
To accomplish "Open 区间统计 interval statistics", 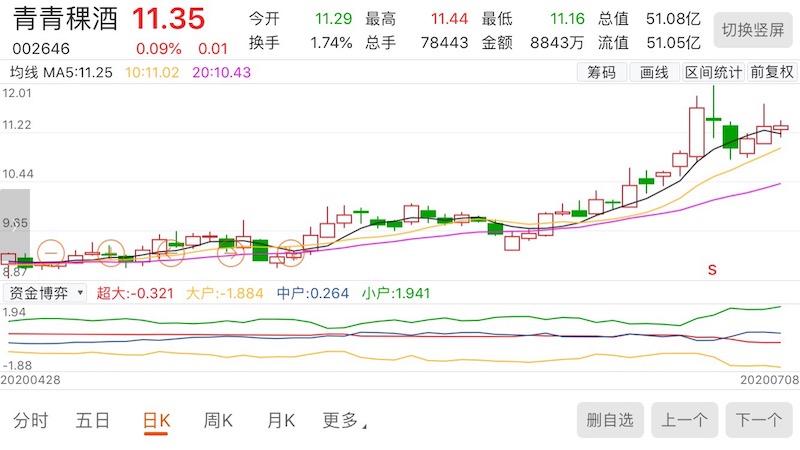I will click(x=713, y=72).
